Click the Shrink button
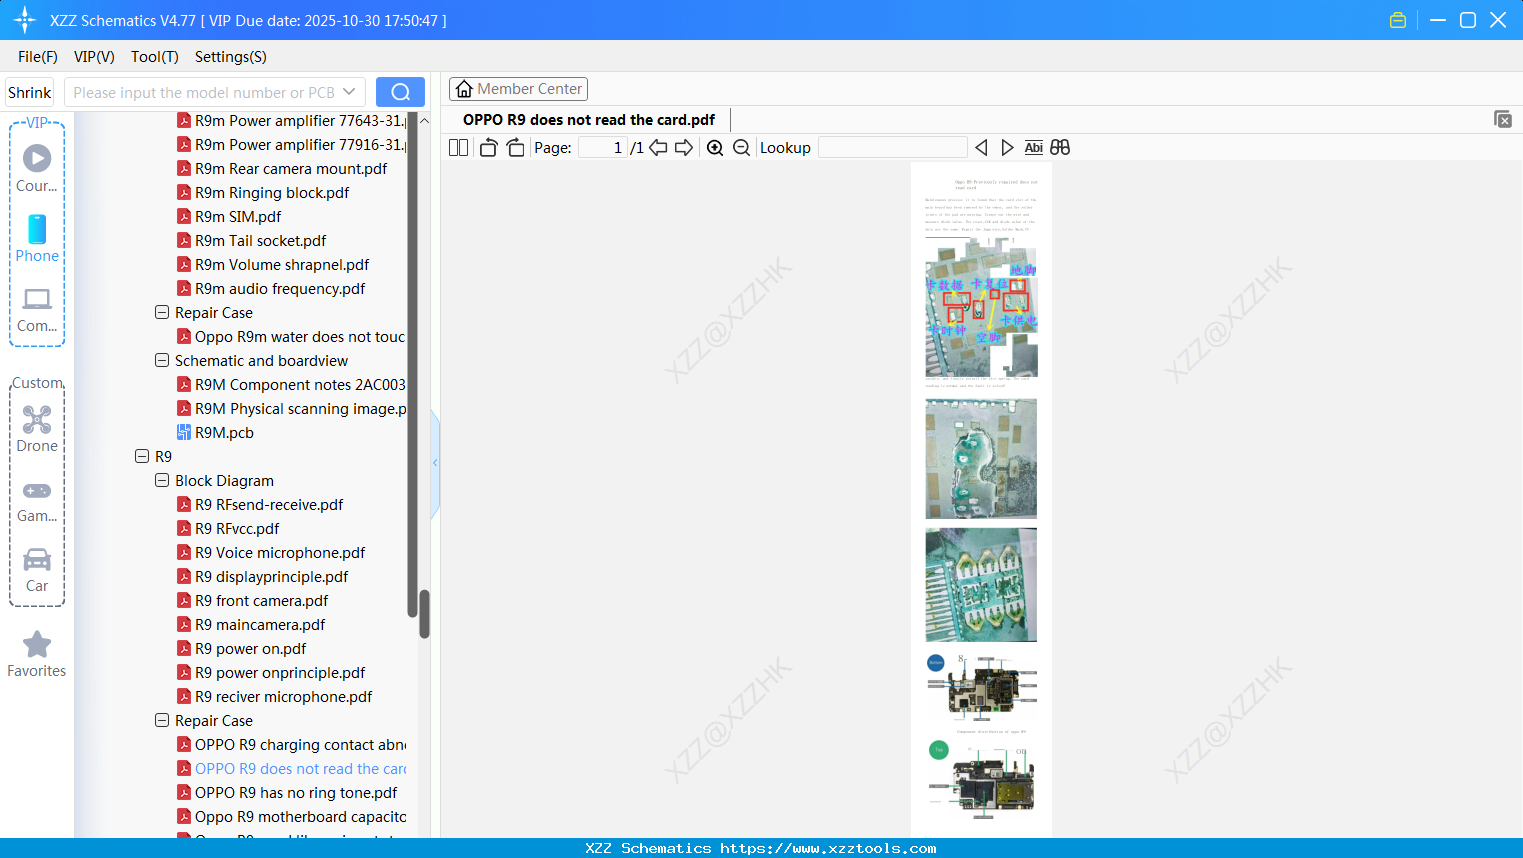 (x=30, y=92)
